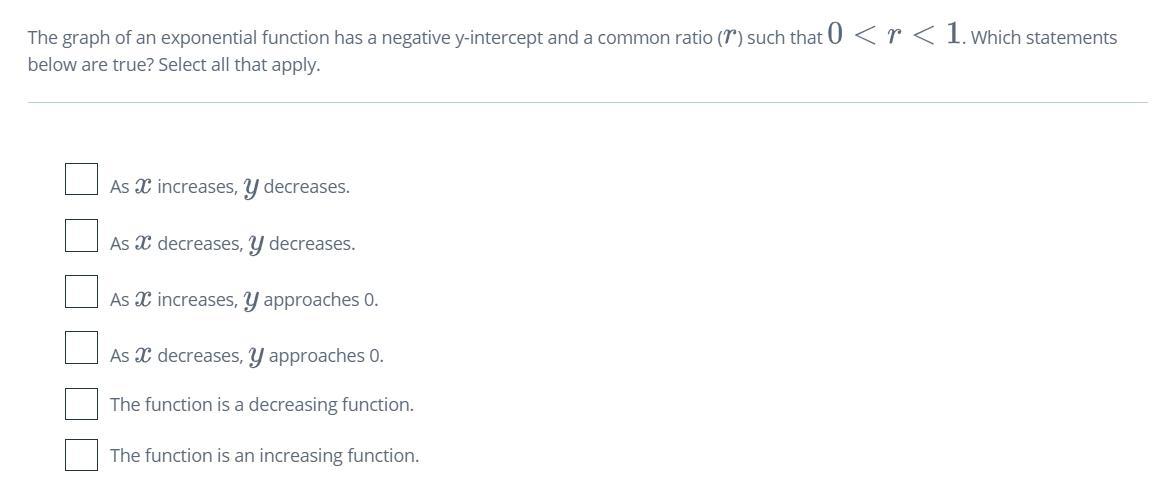Click the y variable in the first answer statement

250,189
